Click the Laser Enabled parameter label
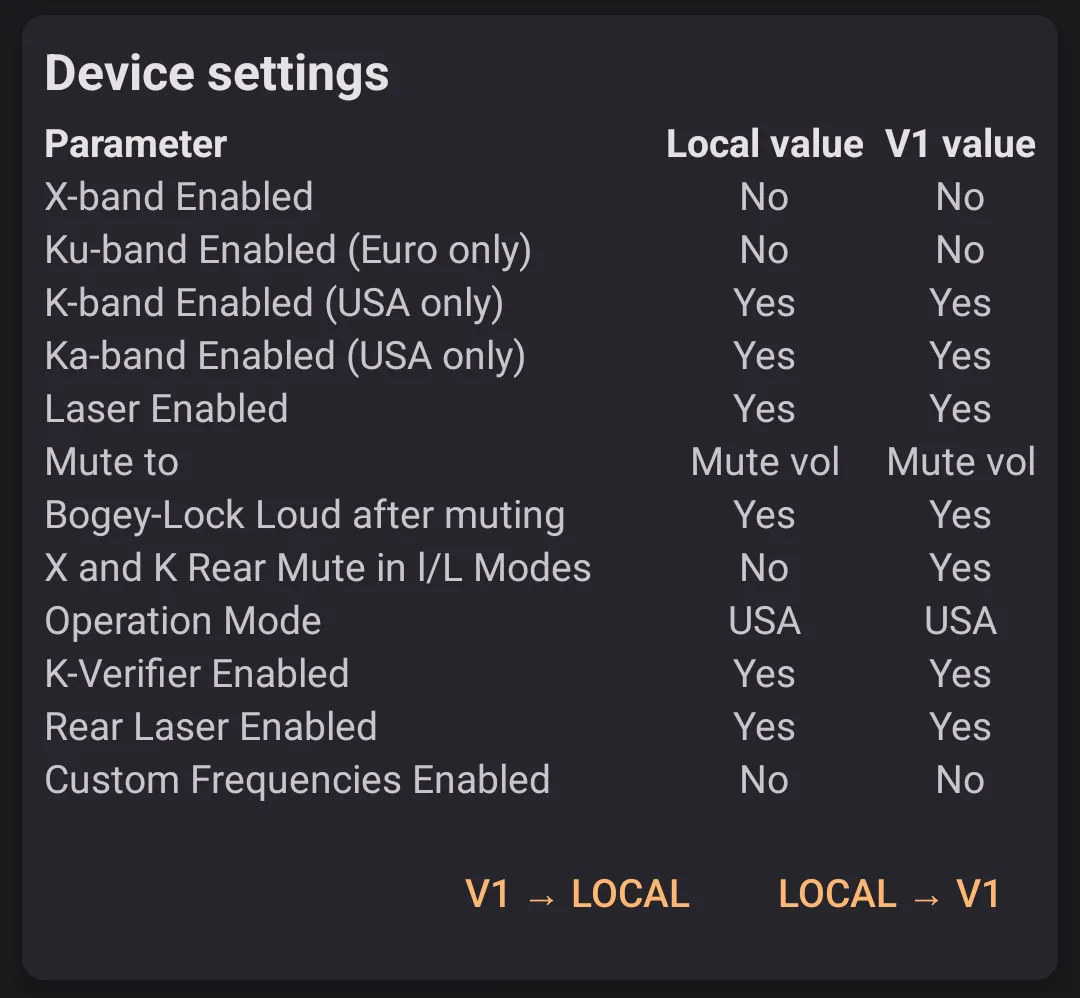Image resolution: width=1080 pixels, height=998 pixels. coord(166,409)
